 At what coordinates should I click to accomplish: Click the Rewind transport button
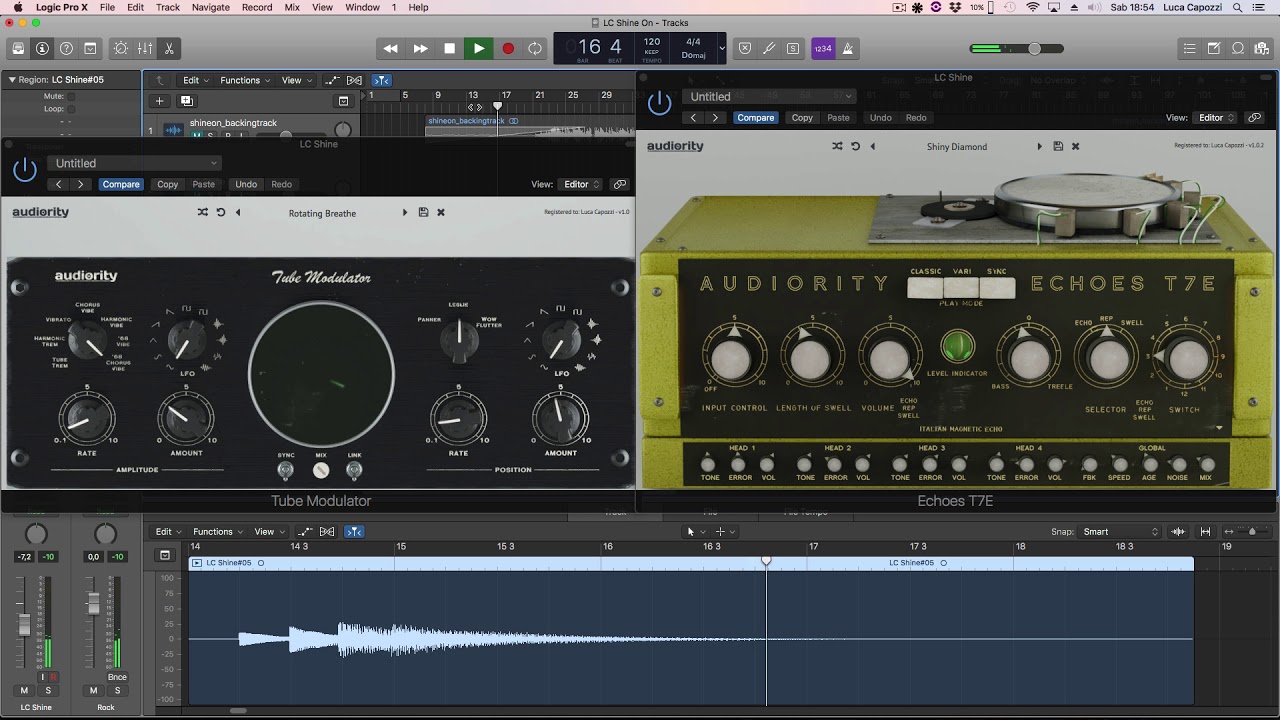[x=391, y=48]
